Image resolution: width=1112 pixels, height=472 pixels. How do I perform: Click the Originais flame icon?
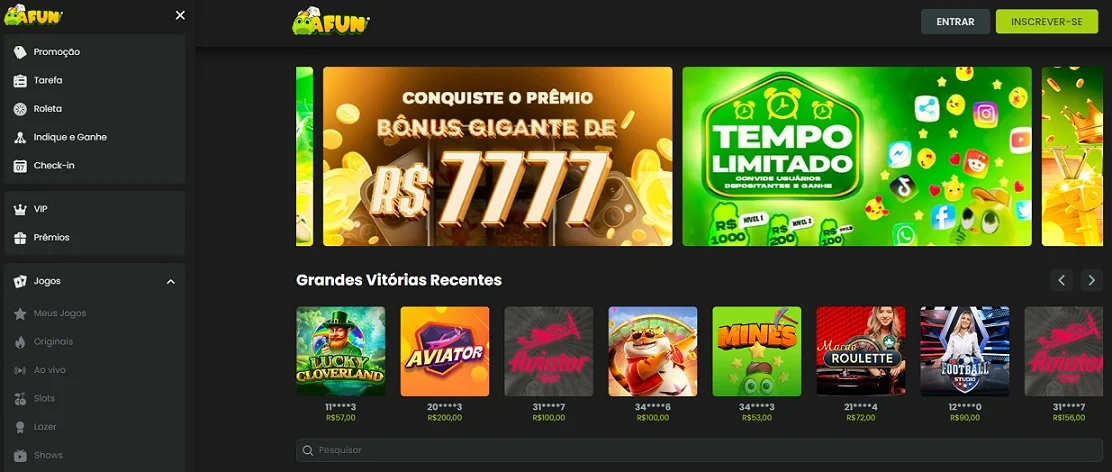pos(21,342)
